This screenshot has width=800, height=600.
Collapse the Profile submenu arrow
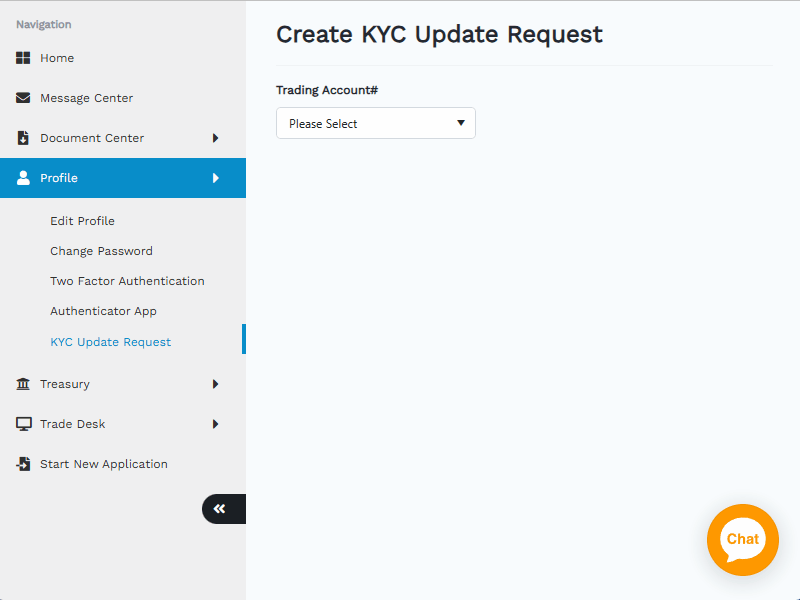(215, 178)
